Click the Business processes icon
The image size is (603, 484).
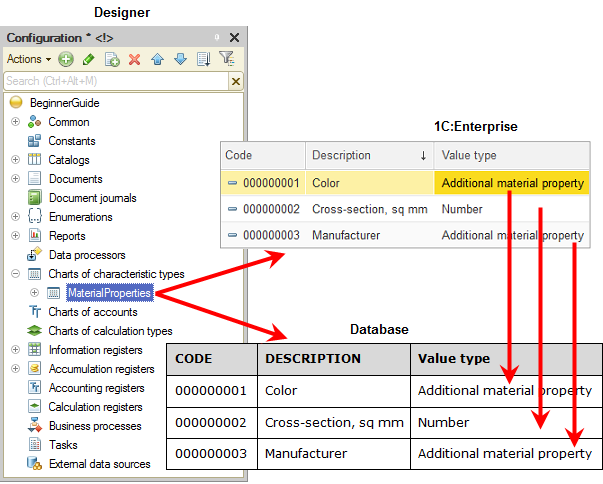pos(35,425)
